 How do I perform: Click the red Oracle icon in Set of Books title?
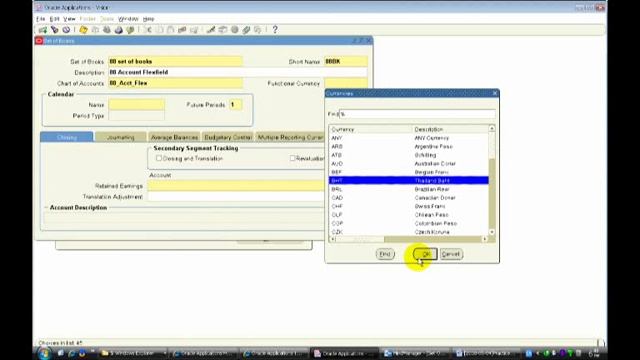click(39, 41)
